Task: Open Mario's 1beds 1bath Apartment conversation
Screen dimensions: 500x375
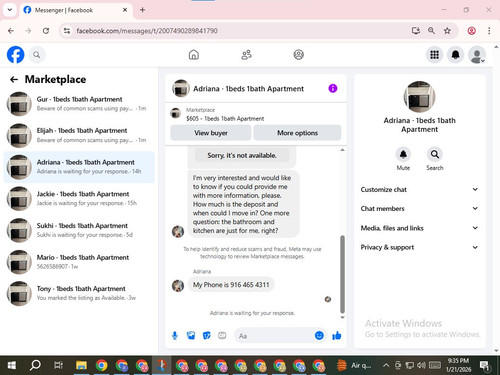Action: pos(79,262)
